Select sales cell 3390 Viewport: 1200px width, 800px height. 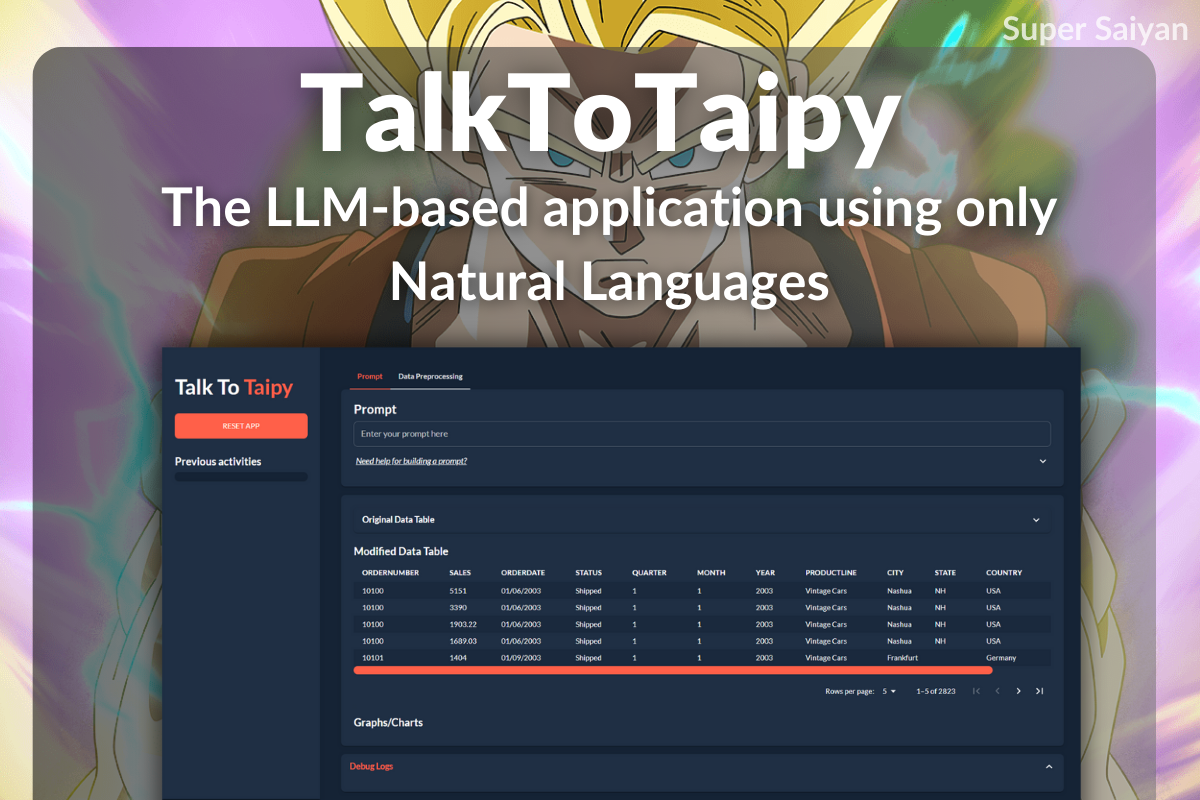tap(458, 607)
